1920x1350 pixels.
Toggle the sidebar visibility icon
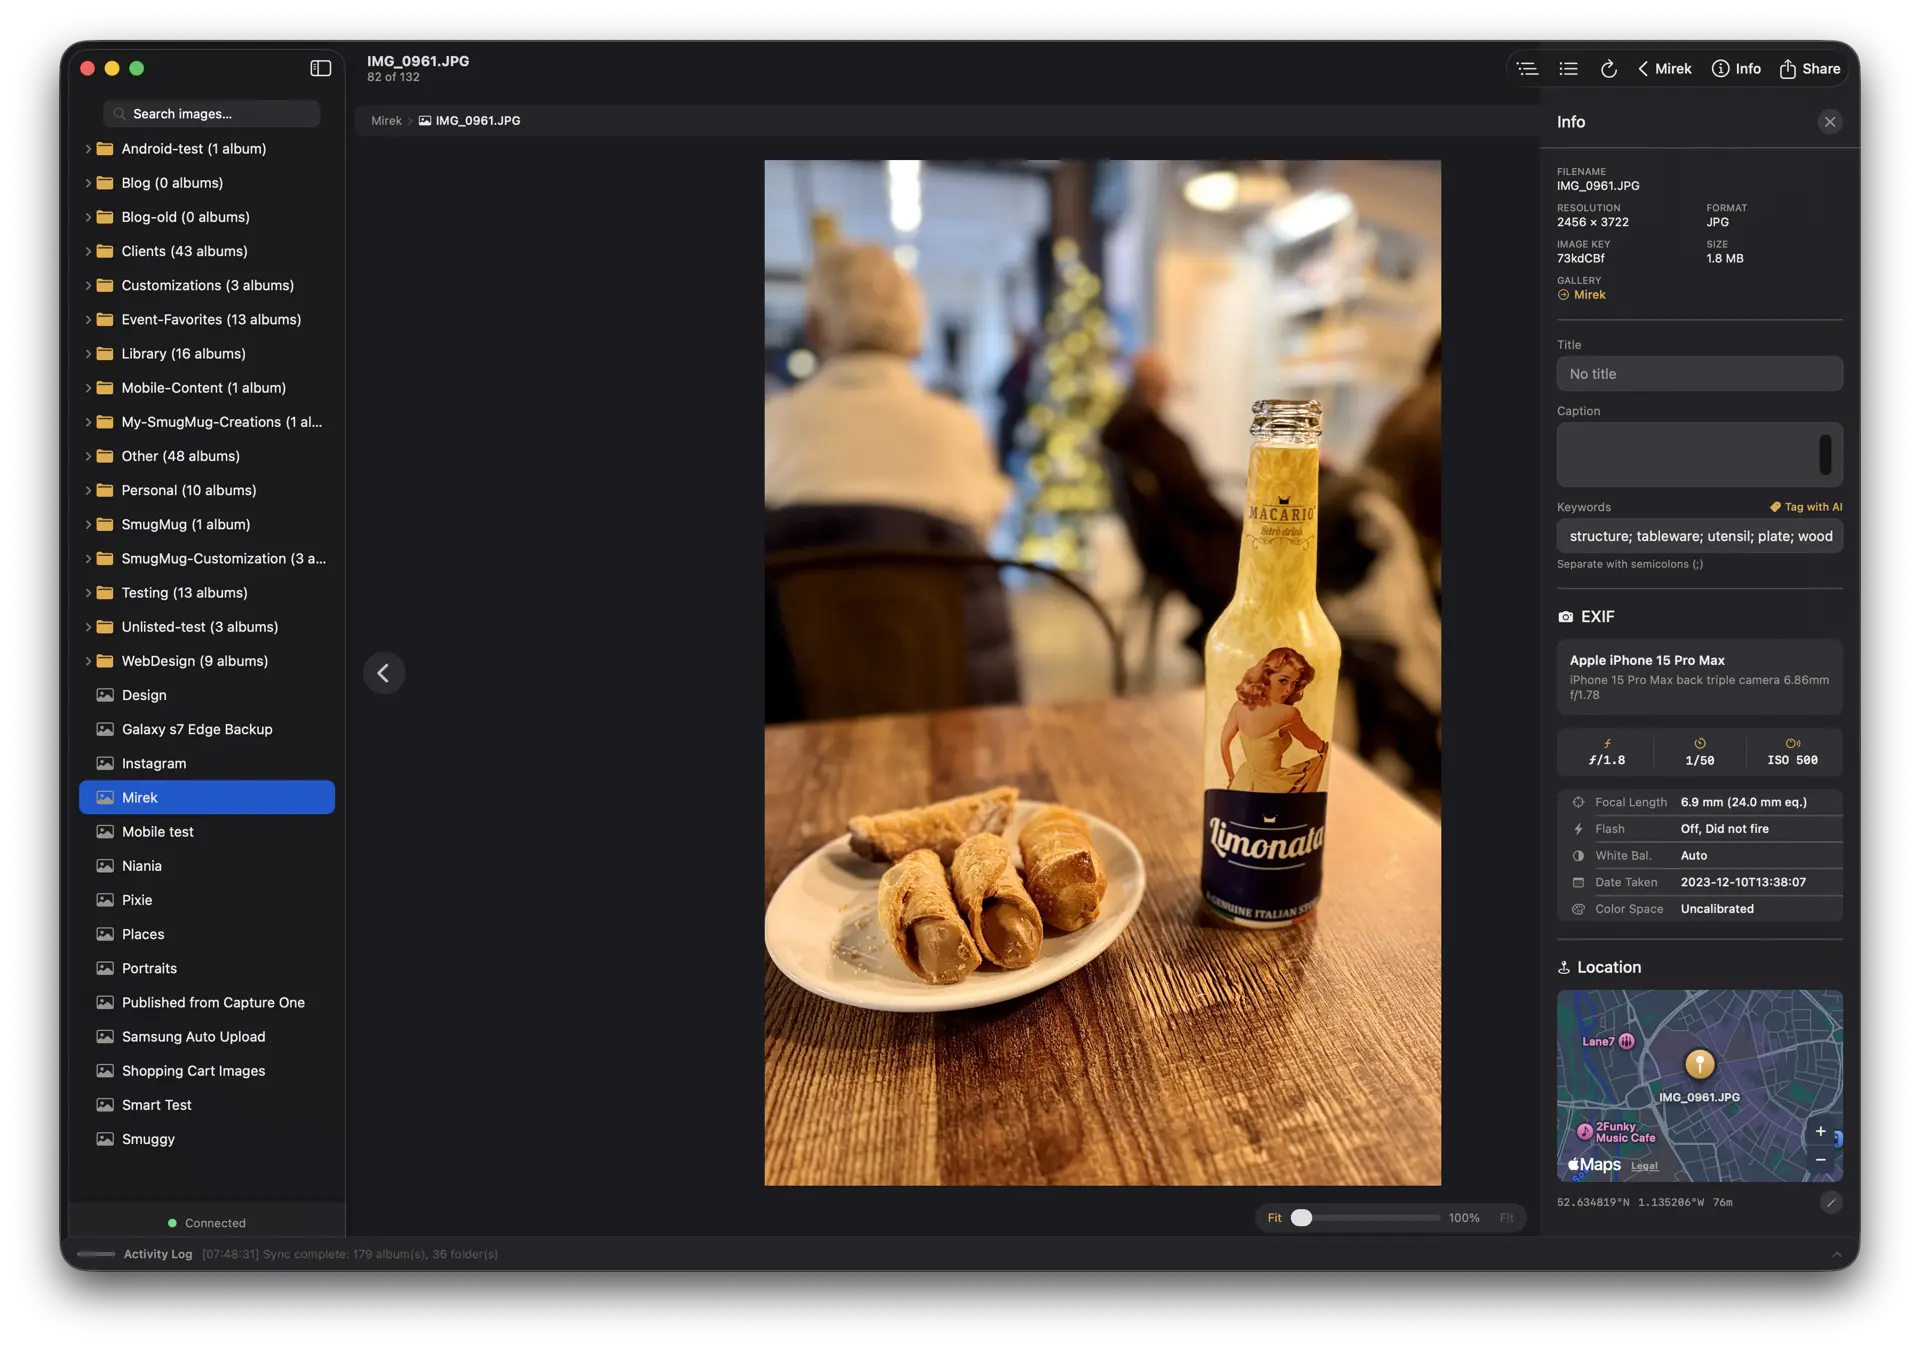point(320,68)
